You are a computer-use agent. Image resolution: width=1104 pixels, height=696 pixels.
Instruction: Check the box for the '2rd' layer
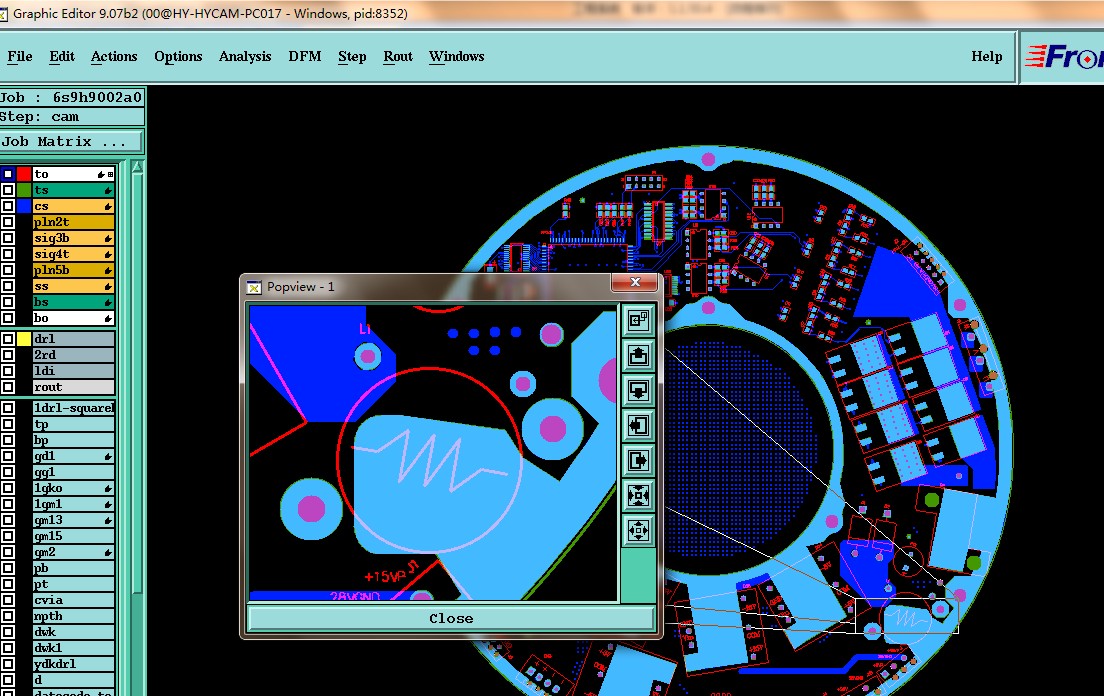coord(8,355)
